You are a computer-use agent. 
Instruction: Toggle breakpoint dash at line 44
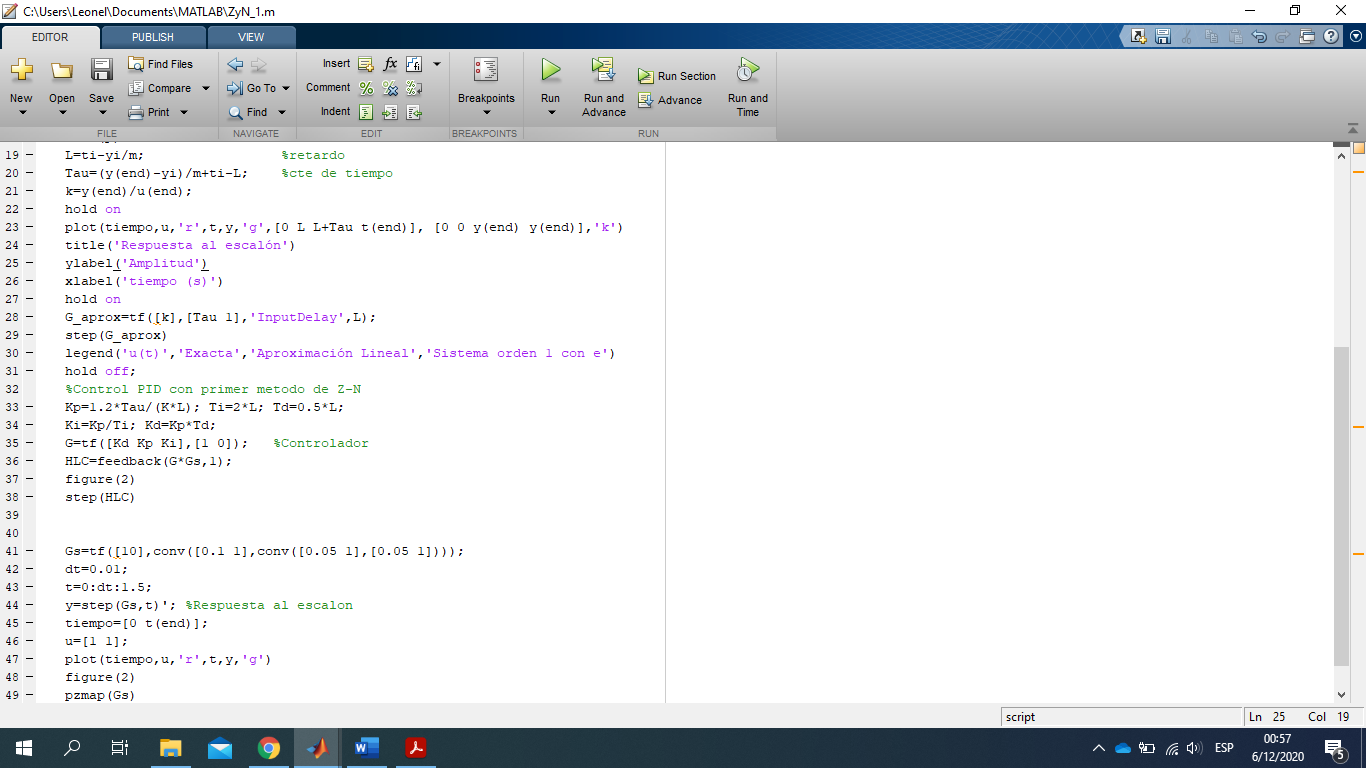pyautogui.click(x=28, y=605)
